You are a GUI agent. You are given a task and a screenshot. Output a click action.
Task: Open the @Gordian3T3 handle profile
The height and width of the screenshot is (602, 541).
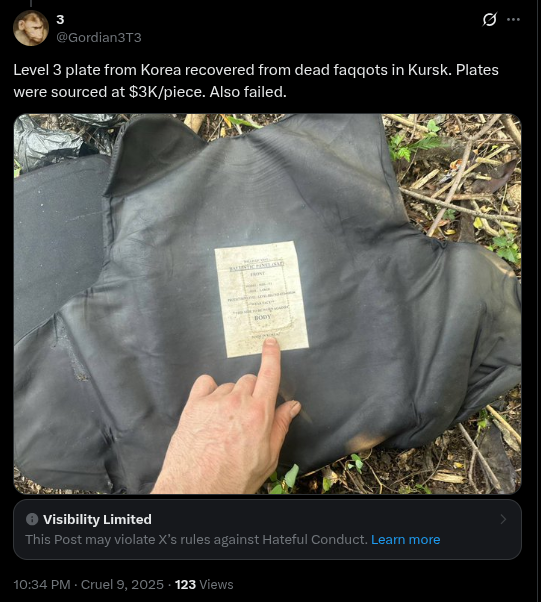coord(99,37)
